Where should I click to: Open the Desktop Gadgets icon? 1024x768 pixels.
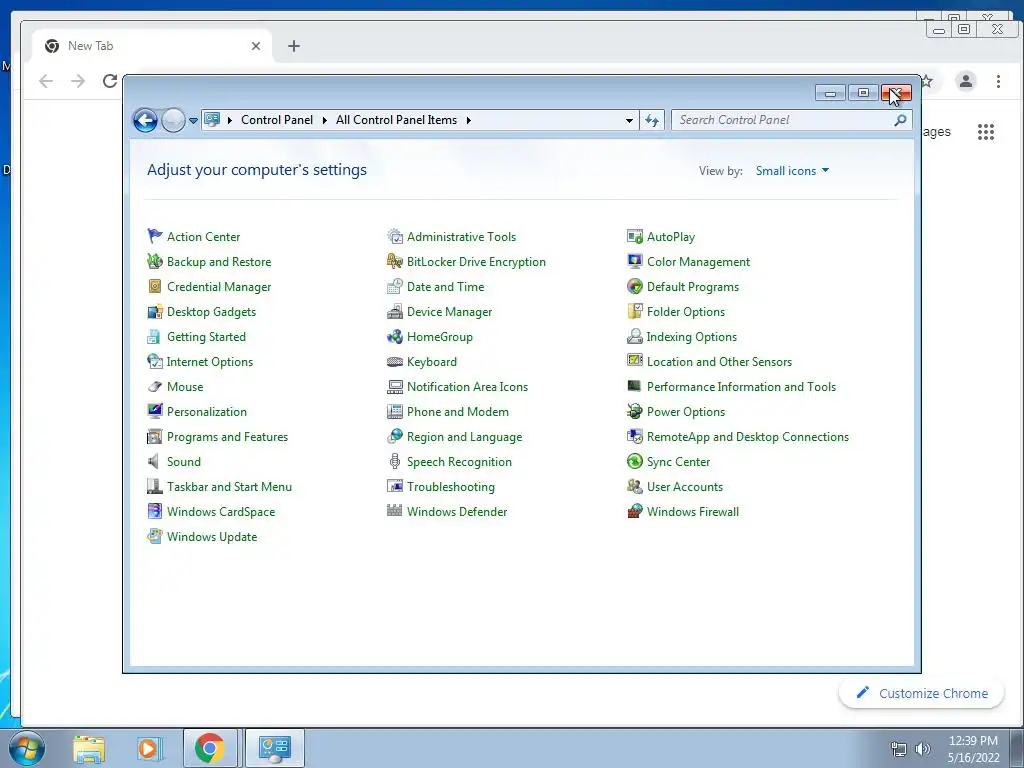coord(155,312)
